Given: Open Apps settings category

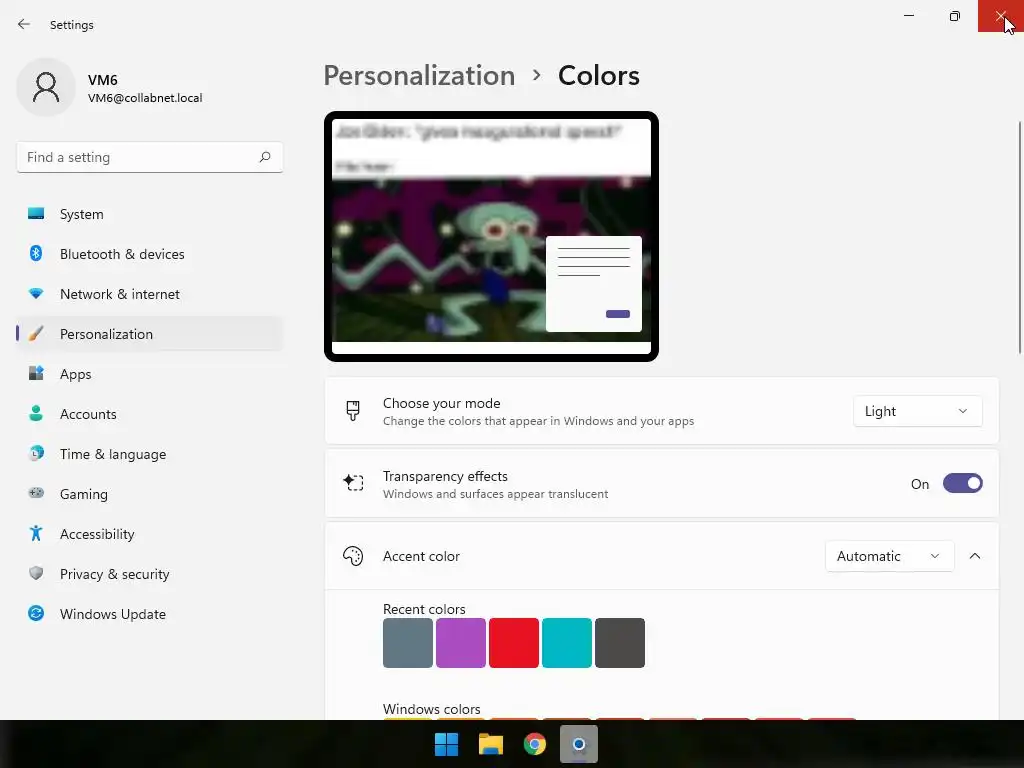Looking at the screenshot, I should point(150,374).
